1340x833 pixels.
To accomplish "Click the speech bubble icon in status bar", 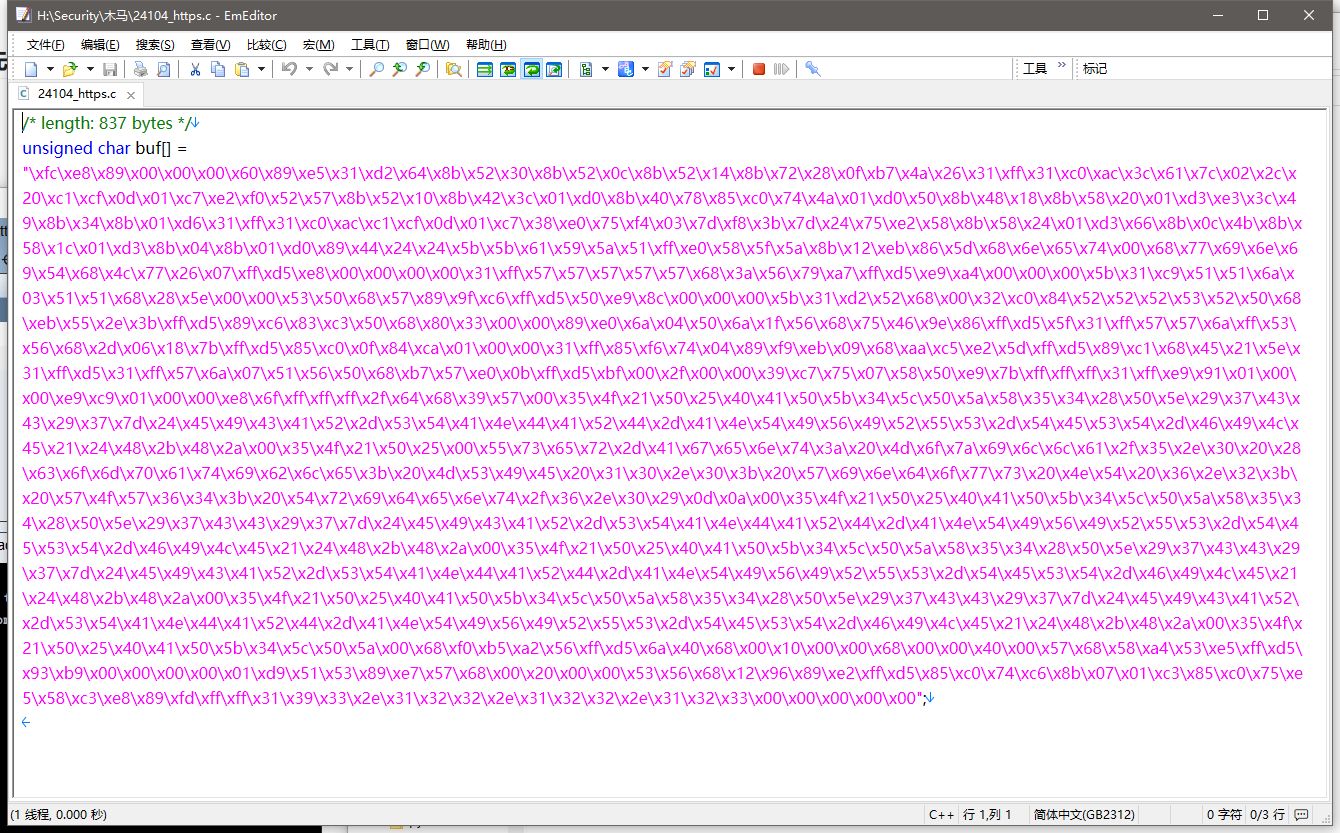I will pyautogui.click(x=1301, y=815).
